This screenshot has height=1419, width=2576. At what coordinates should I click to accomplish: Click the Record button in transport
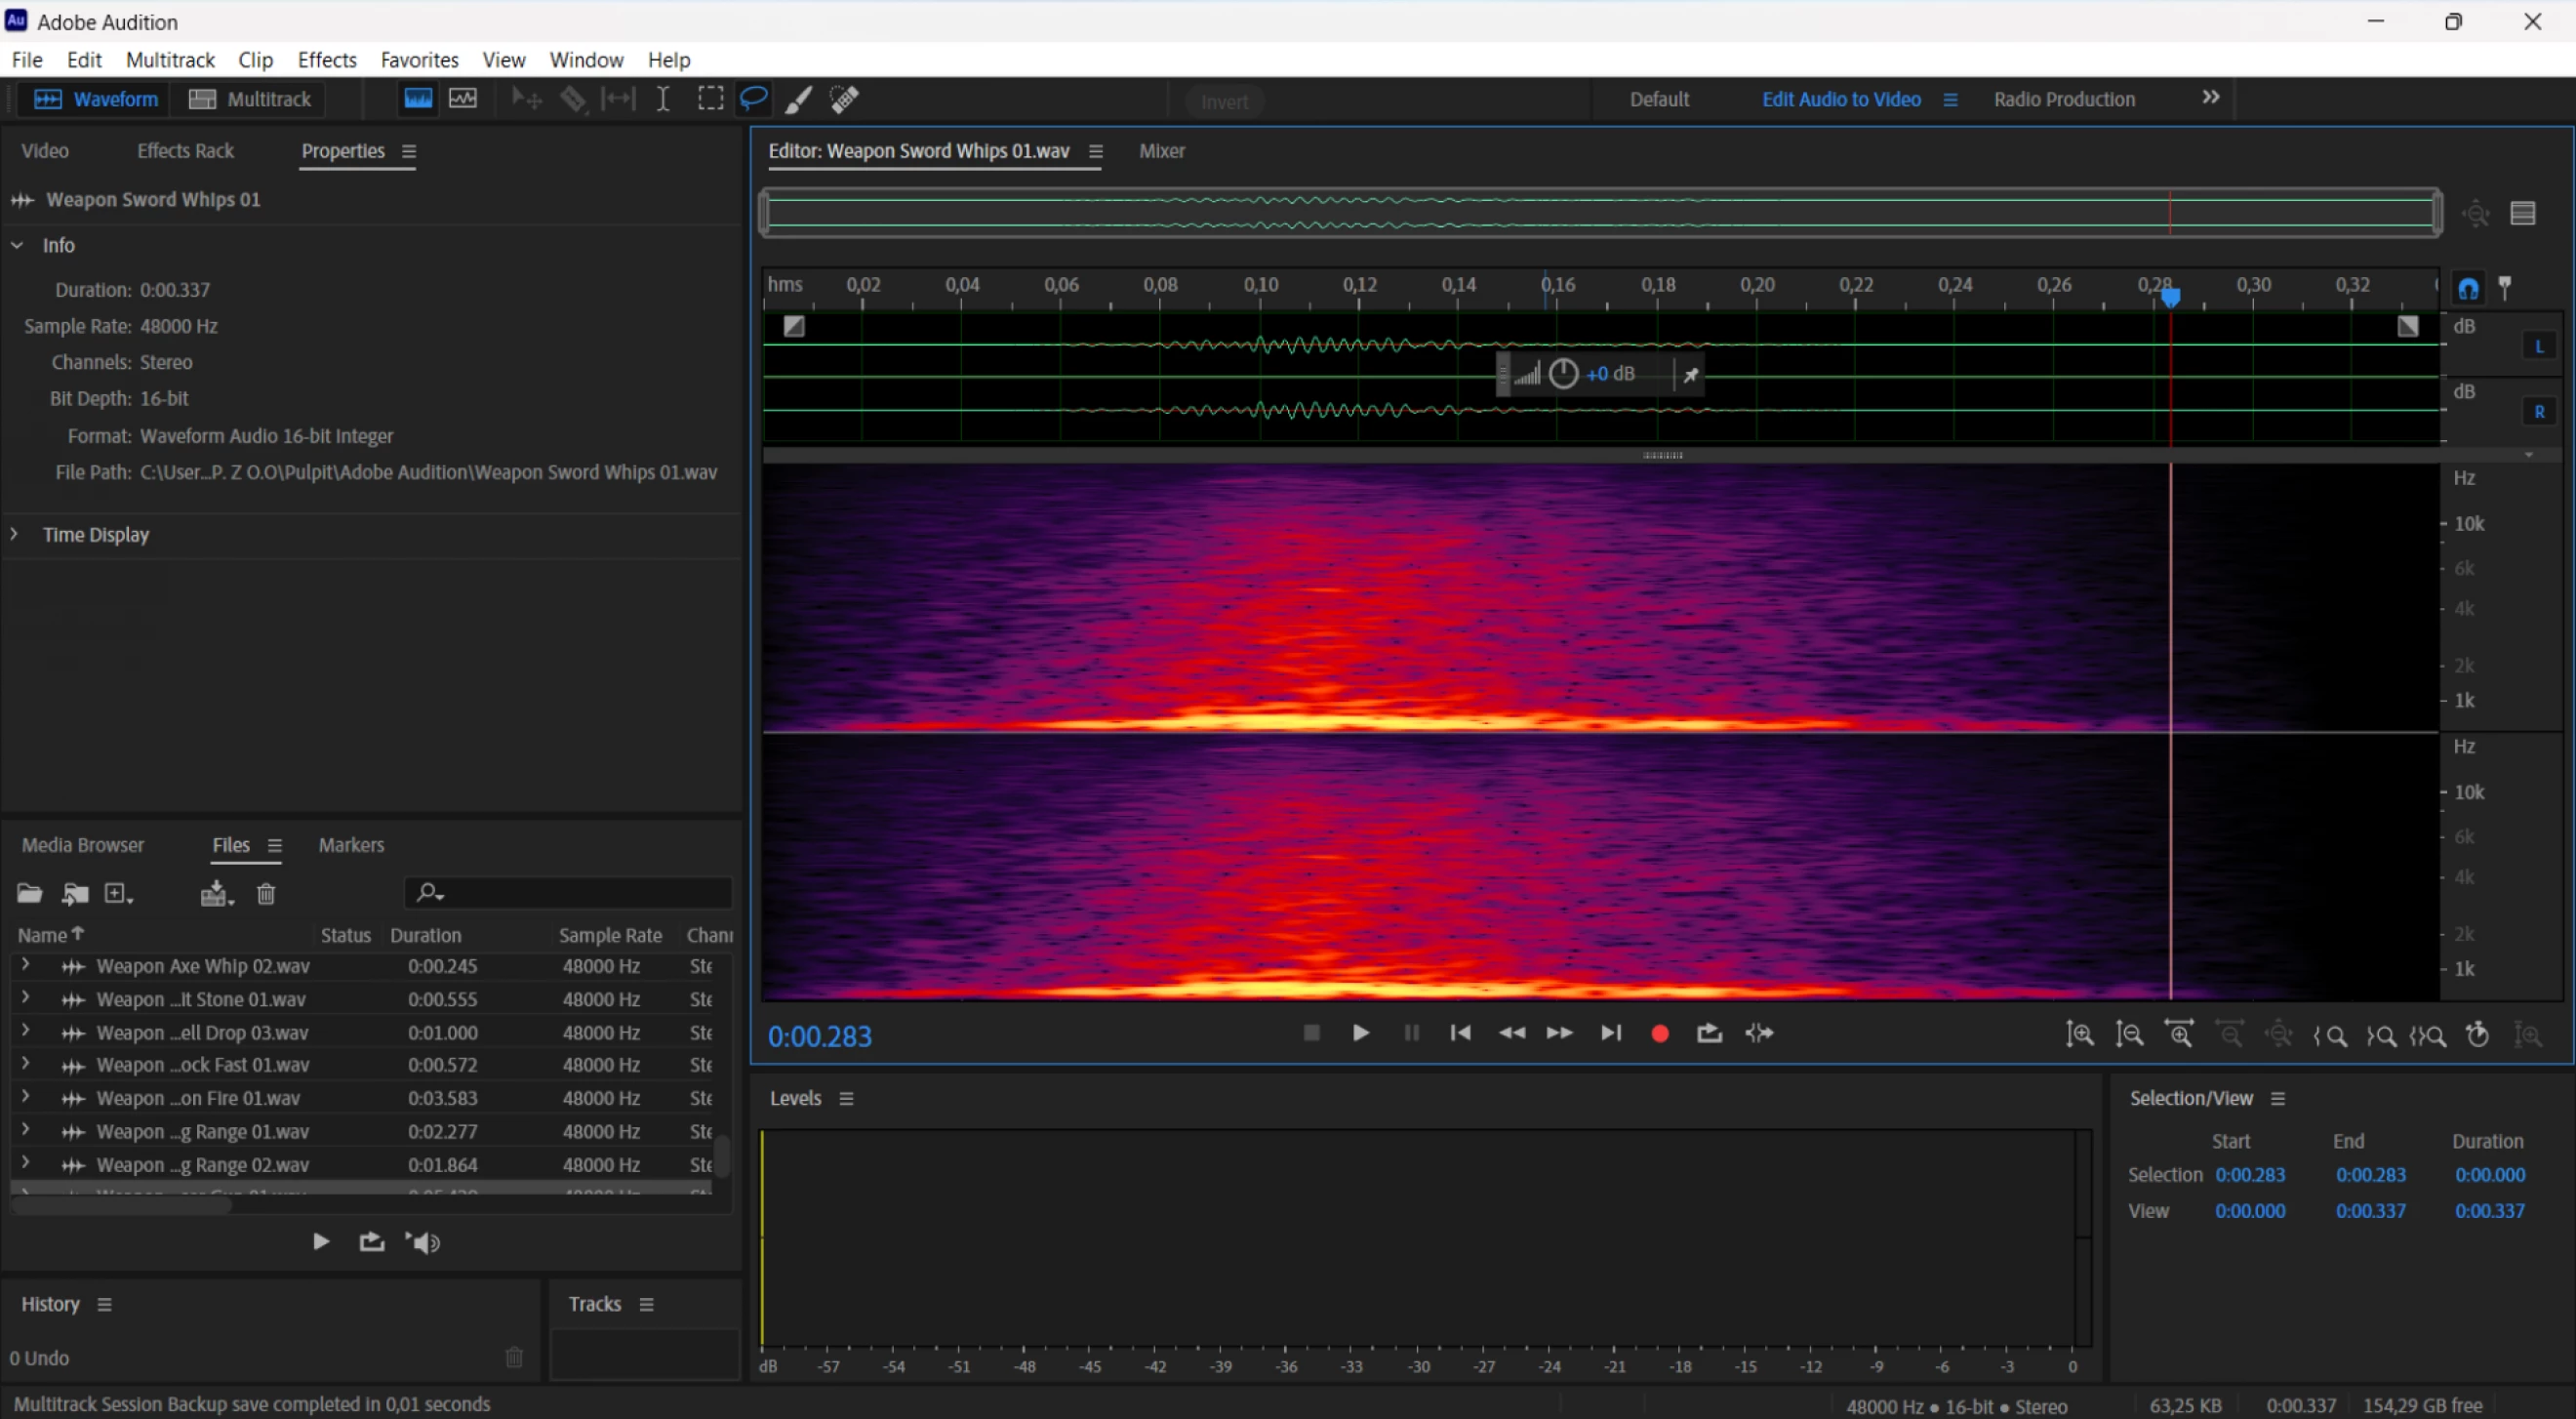(x=1660, y=1033)
